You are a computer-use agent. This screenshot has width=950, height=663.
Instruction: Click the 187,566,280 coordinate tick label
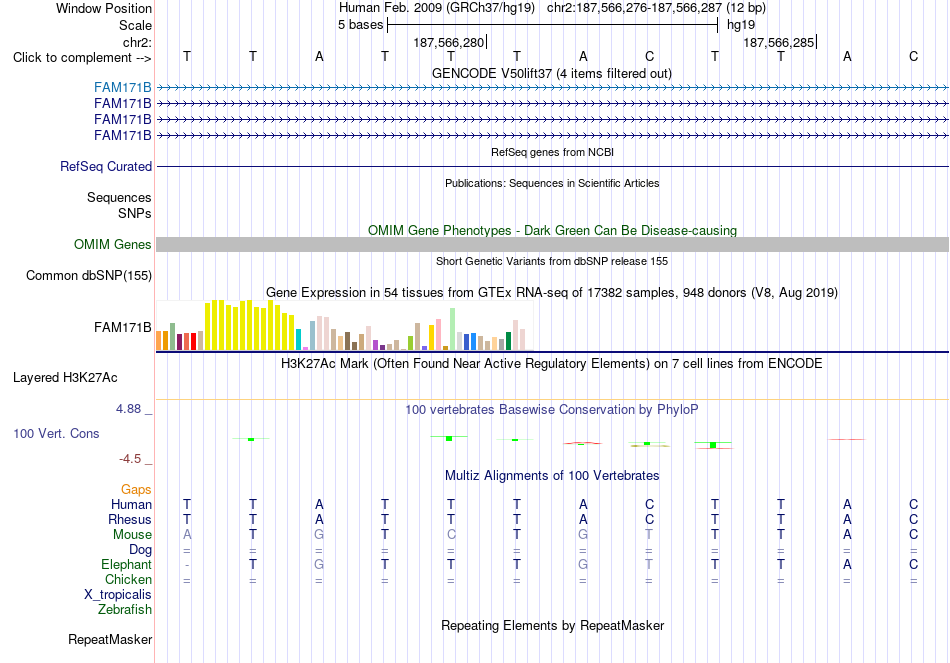pyautogui.click(x=448, y=42)
